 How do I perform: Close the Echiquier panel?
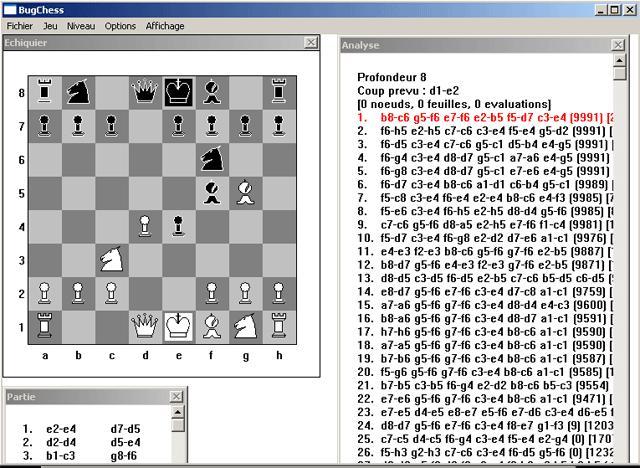311,42
